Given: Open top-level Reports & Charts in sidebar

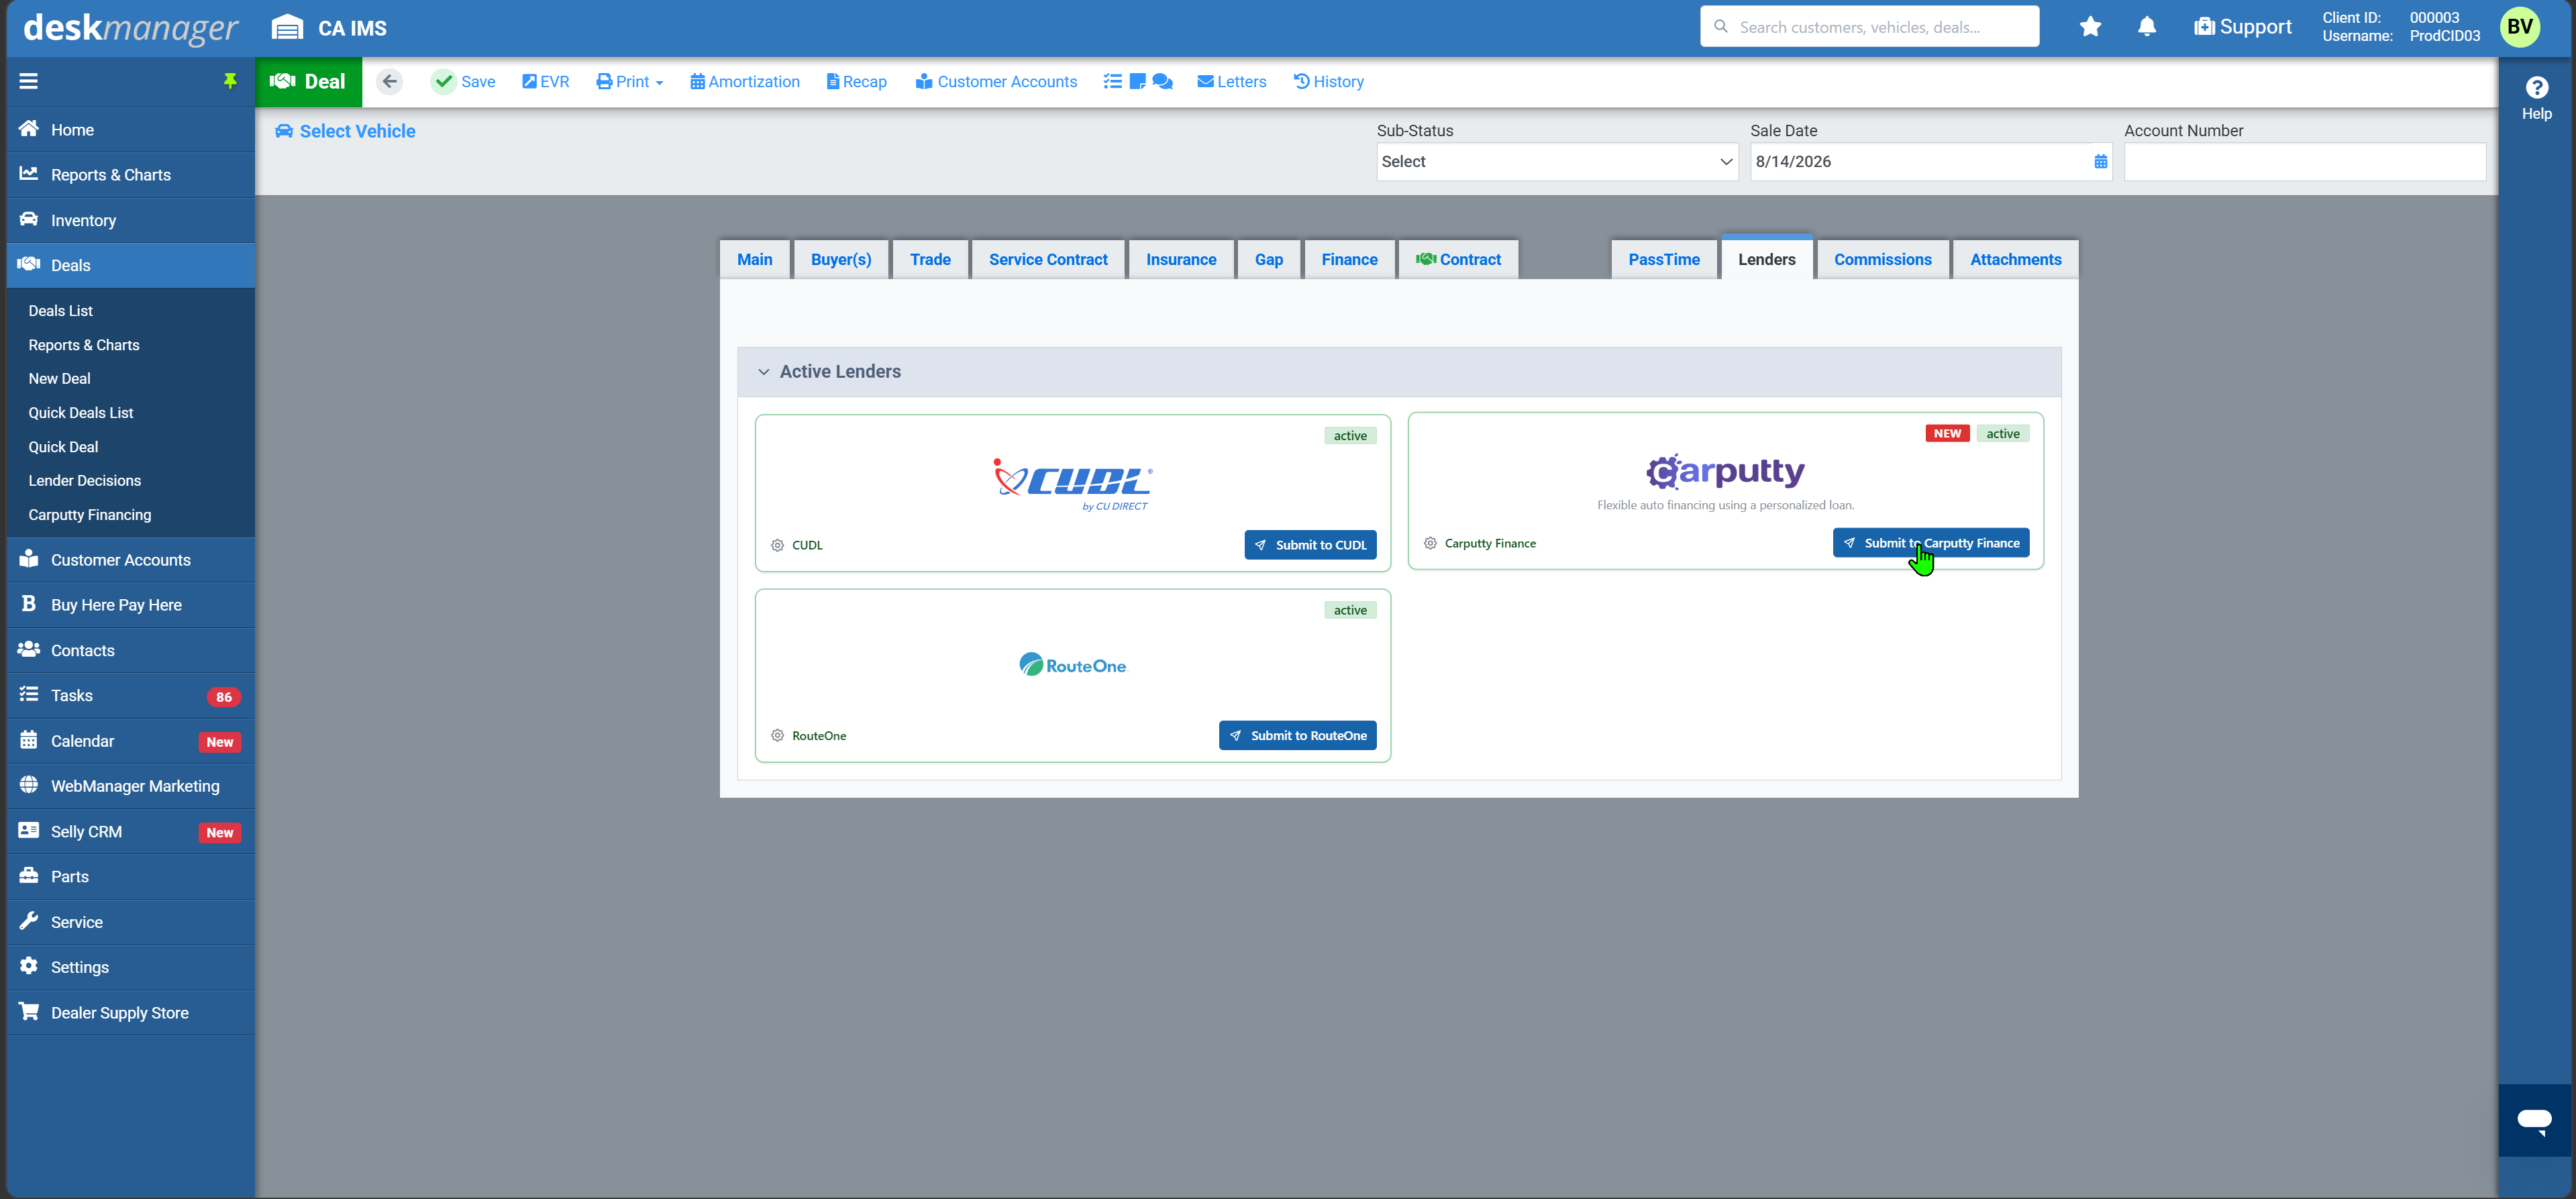Looking at the screenshot, I should click(131, 175).
